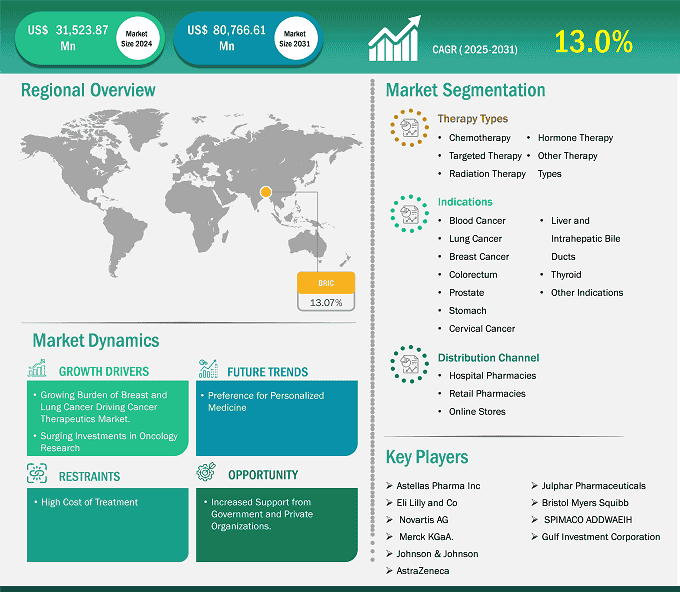Click the Future Trends chart icon
Viewport: 680px width, 592px height.
(x=208, y=369)
